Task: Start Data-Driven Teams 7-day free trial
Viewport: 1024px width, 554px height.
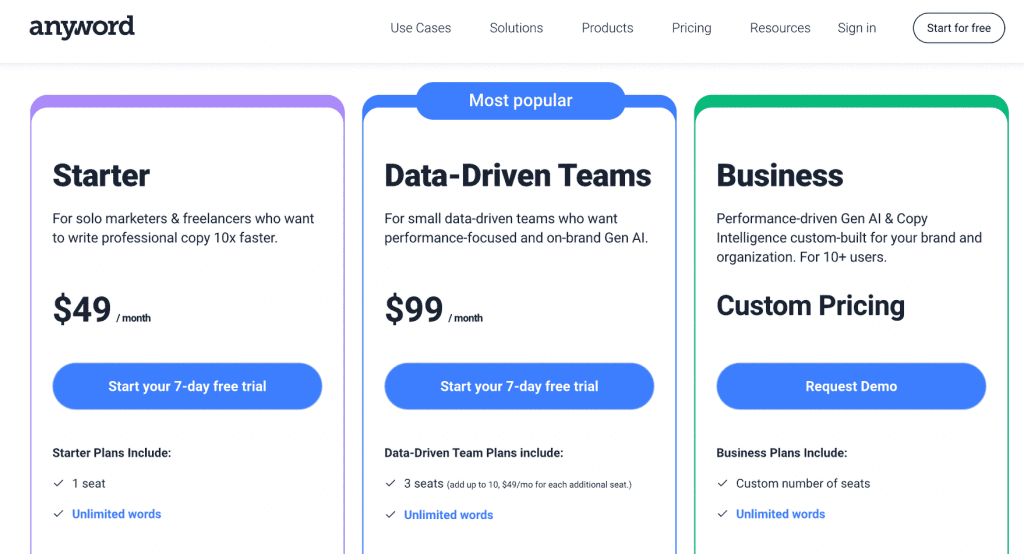Action: (x=519, y=386)
